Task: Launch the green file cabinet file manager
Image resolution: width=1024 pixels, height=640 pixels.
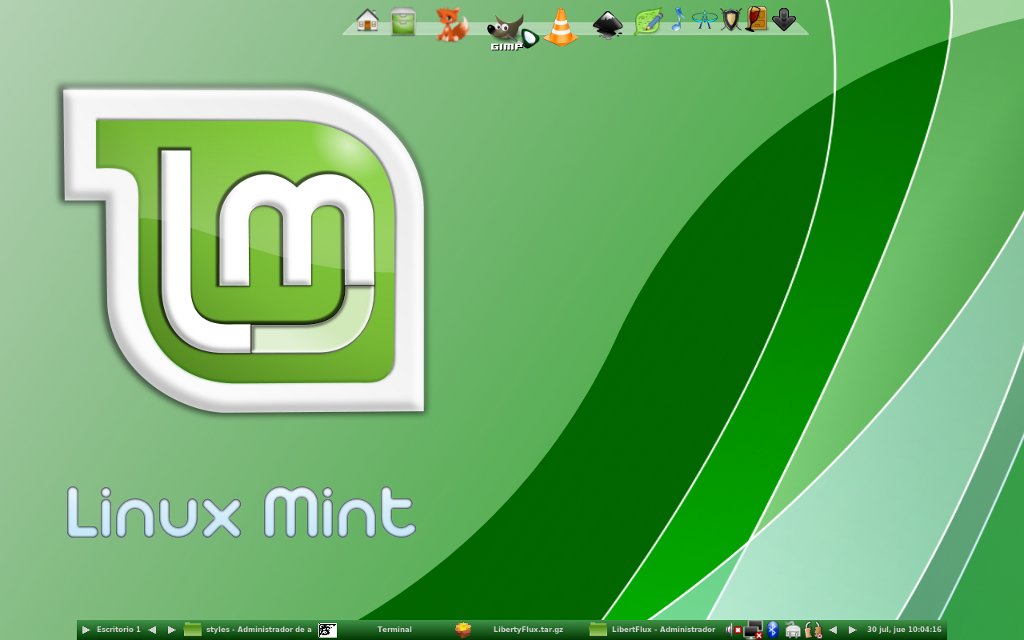Action: tap(403, 22)
